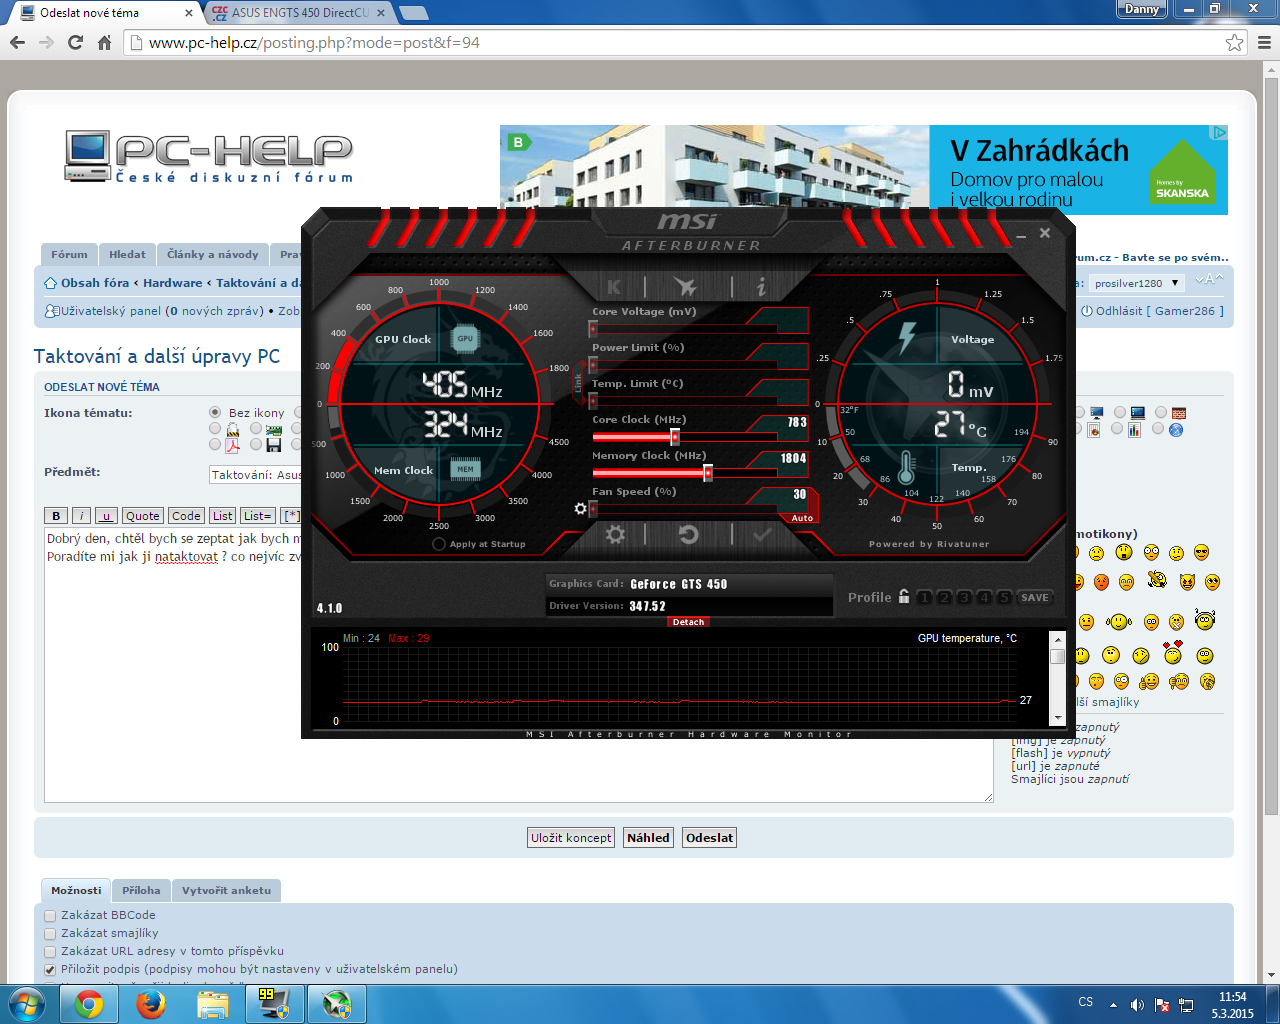
Task: Open the prosilver1280 style dropdown
Action: [x=1136, y=283]
